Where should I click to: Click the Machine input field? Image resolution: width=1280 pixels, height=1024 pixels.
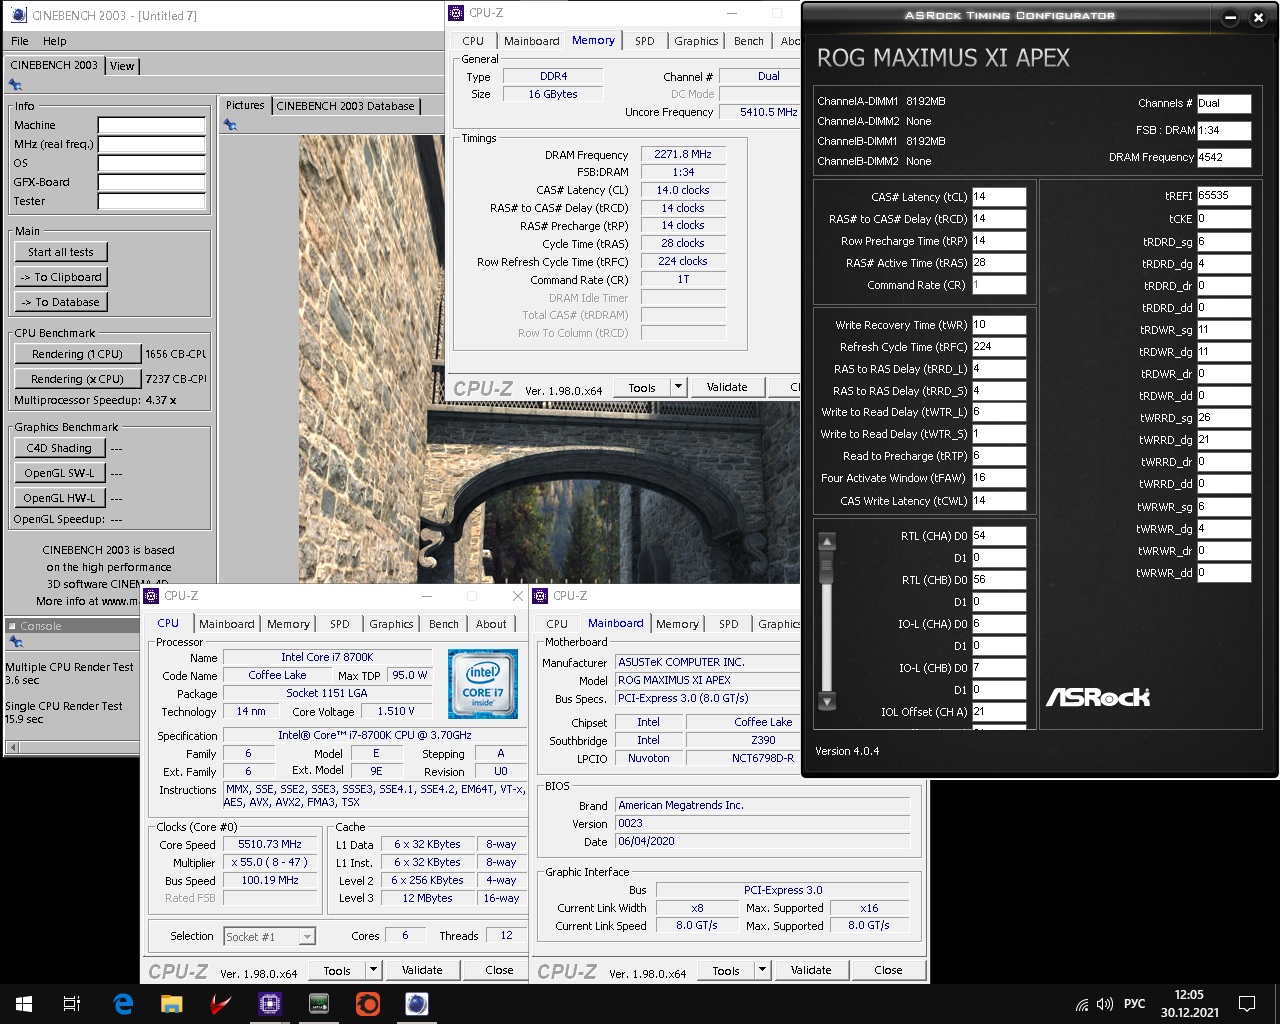tap(152, 125)
